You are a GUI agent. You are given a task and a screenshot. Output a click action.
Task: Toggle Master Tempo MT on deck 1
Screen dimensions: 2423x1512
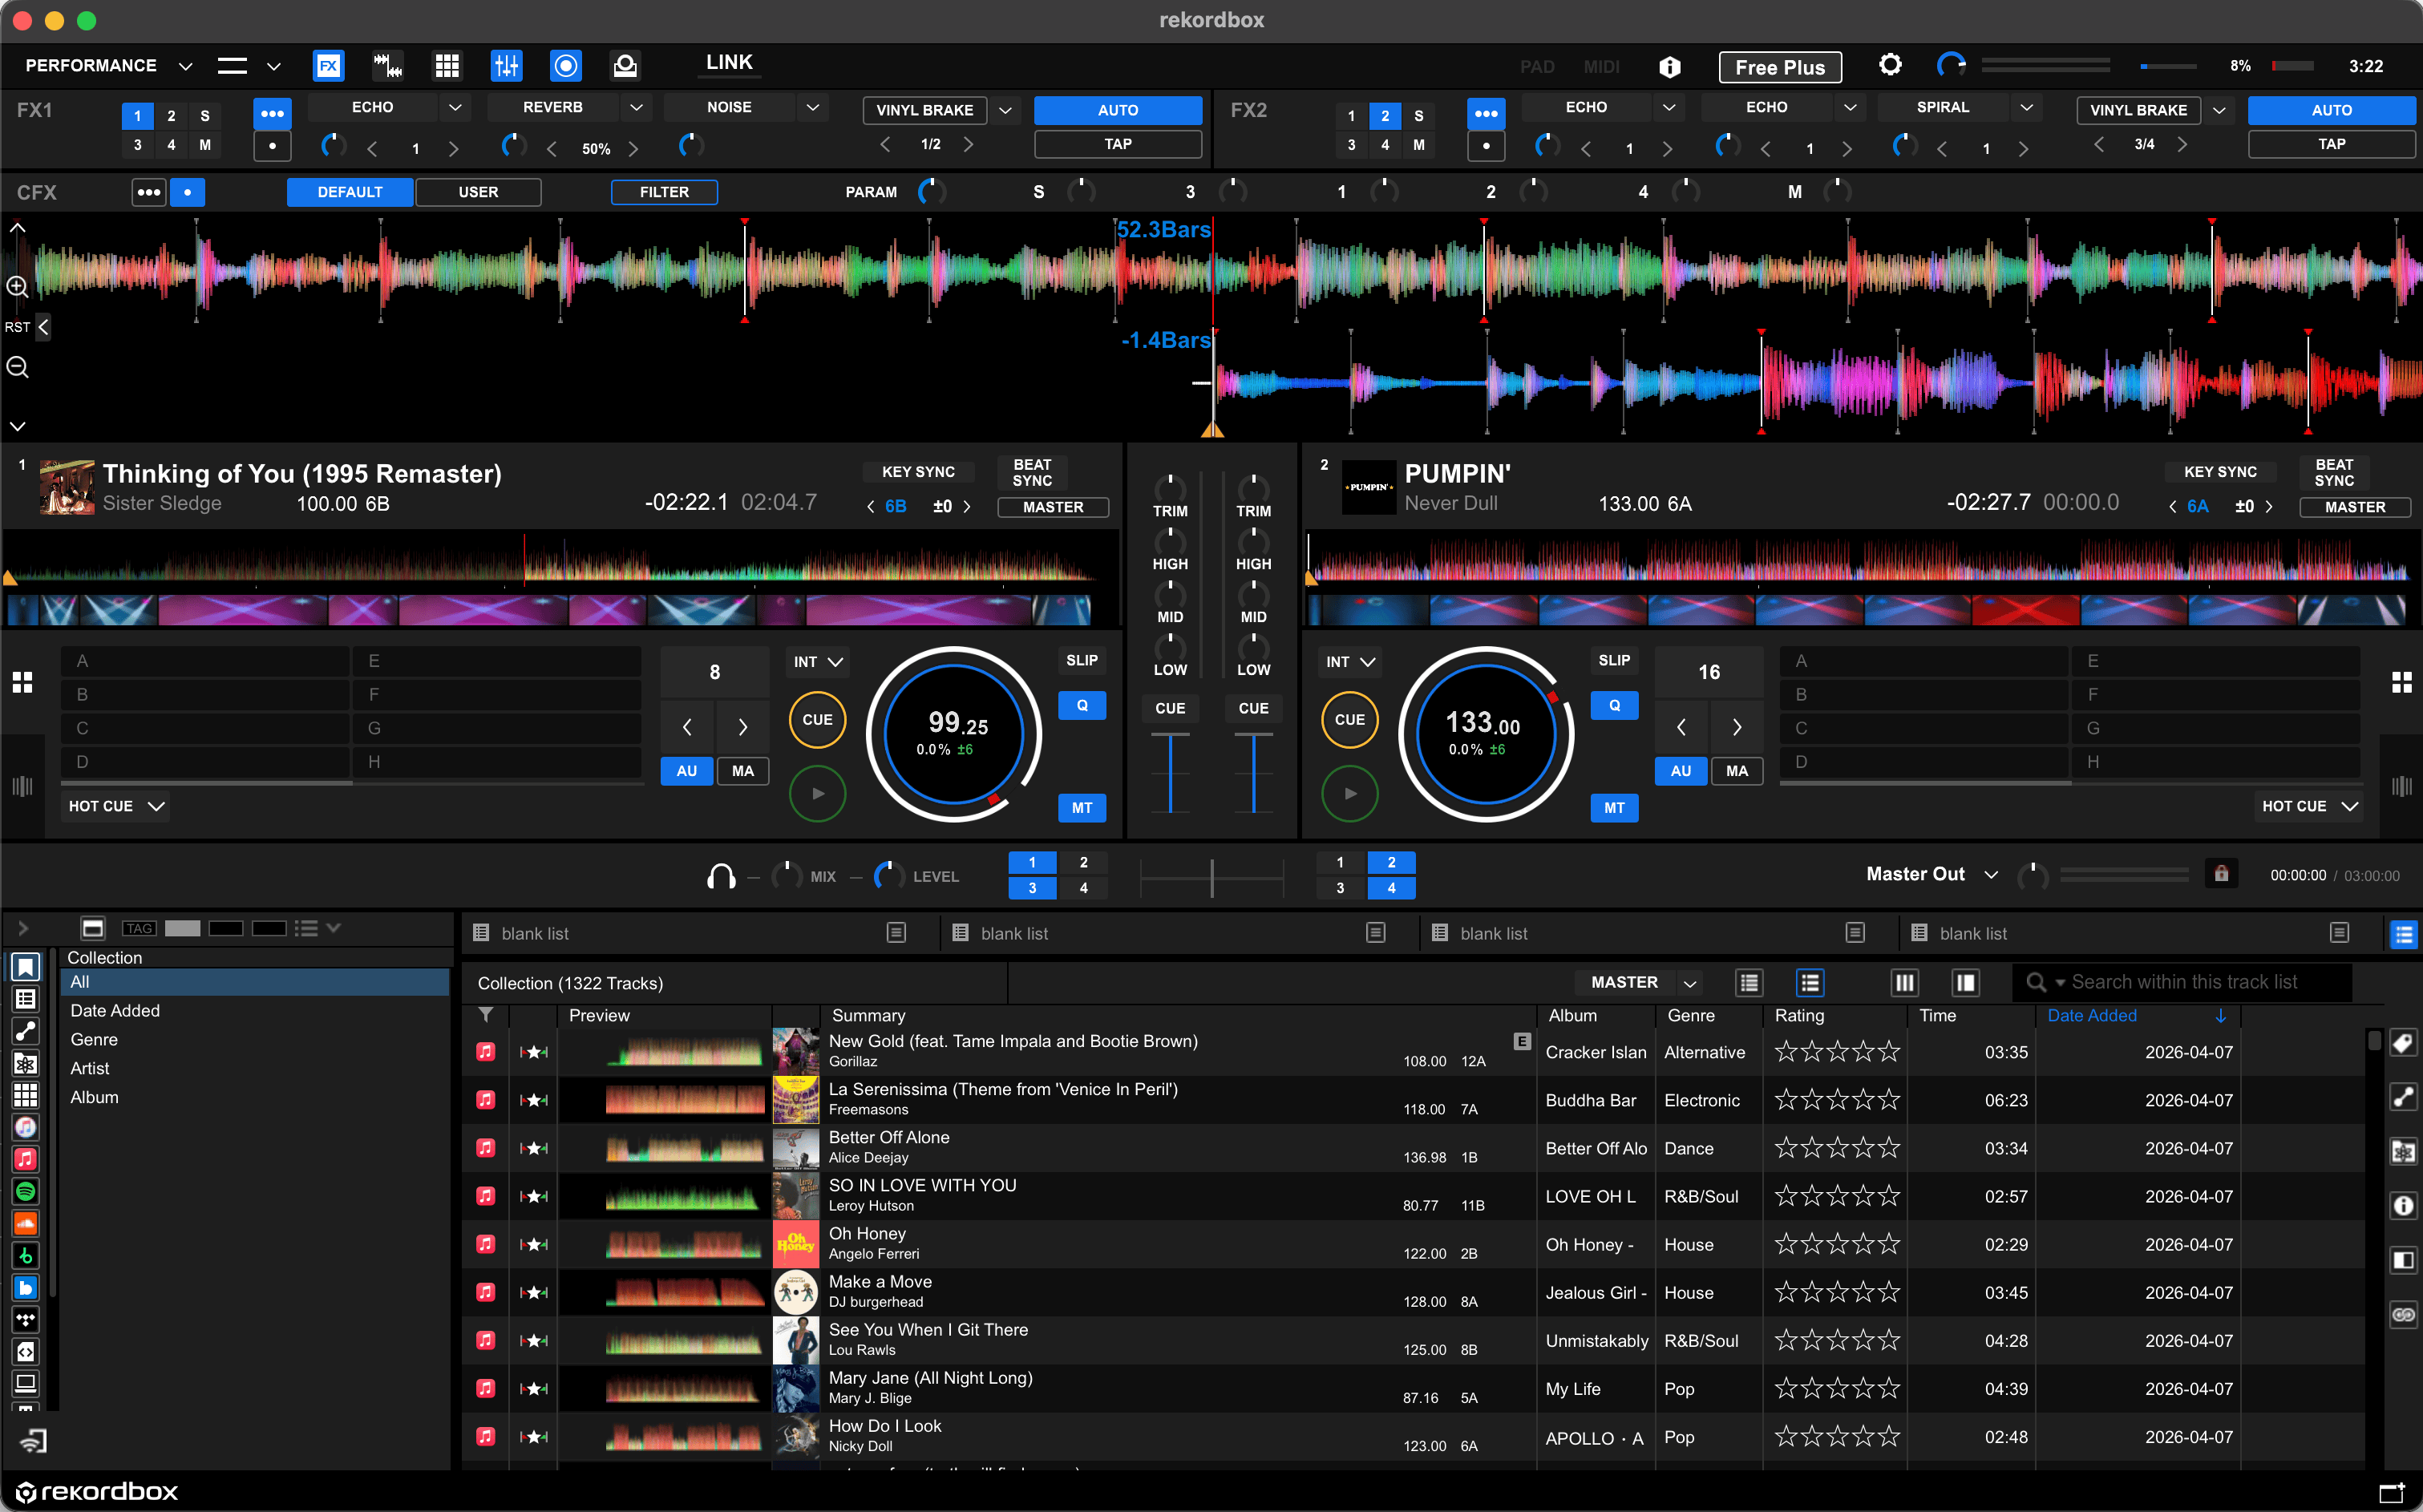pyautogui.click(x=1081, y=808)
